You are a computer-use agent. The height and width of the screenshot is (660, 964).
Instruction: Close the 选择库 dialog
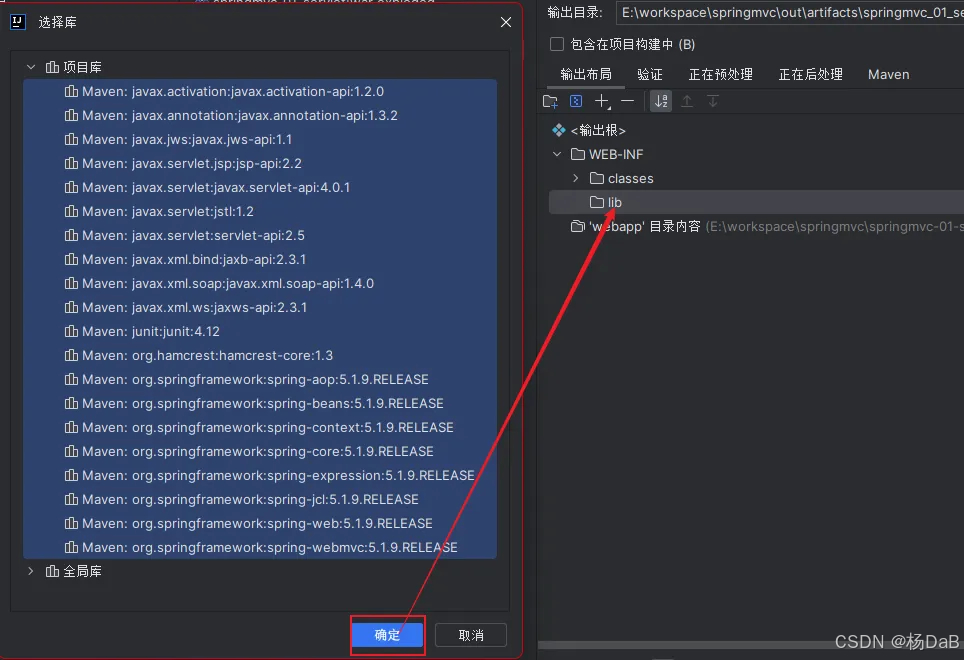pos(506,22)
